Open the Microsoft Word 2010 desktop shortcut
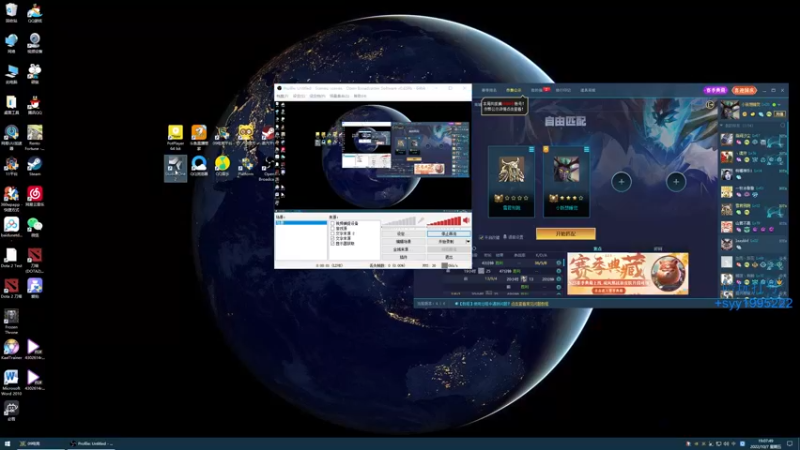This screenshot has width=800, height=450. click(11, 383)
